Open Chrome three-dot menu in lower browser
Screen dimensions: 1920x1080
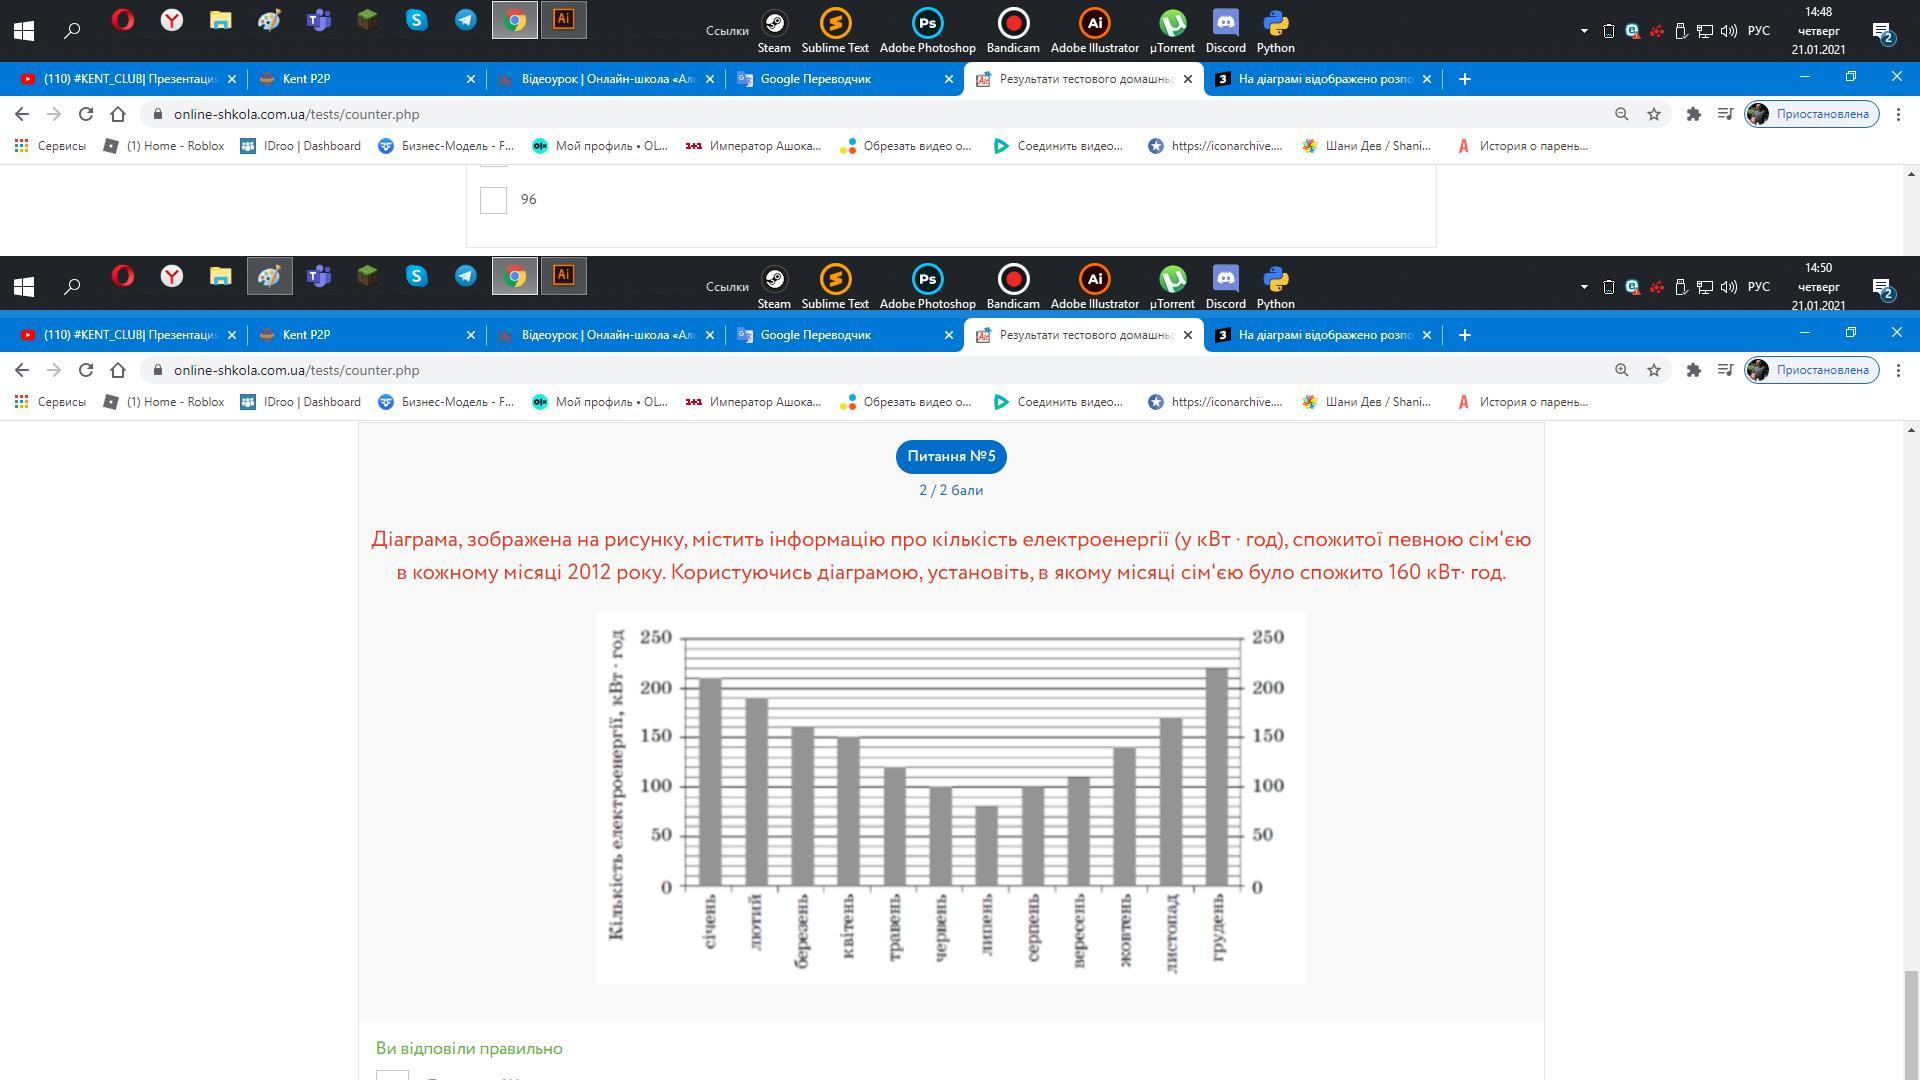tap(1898, 370)
